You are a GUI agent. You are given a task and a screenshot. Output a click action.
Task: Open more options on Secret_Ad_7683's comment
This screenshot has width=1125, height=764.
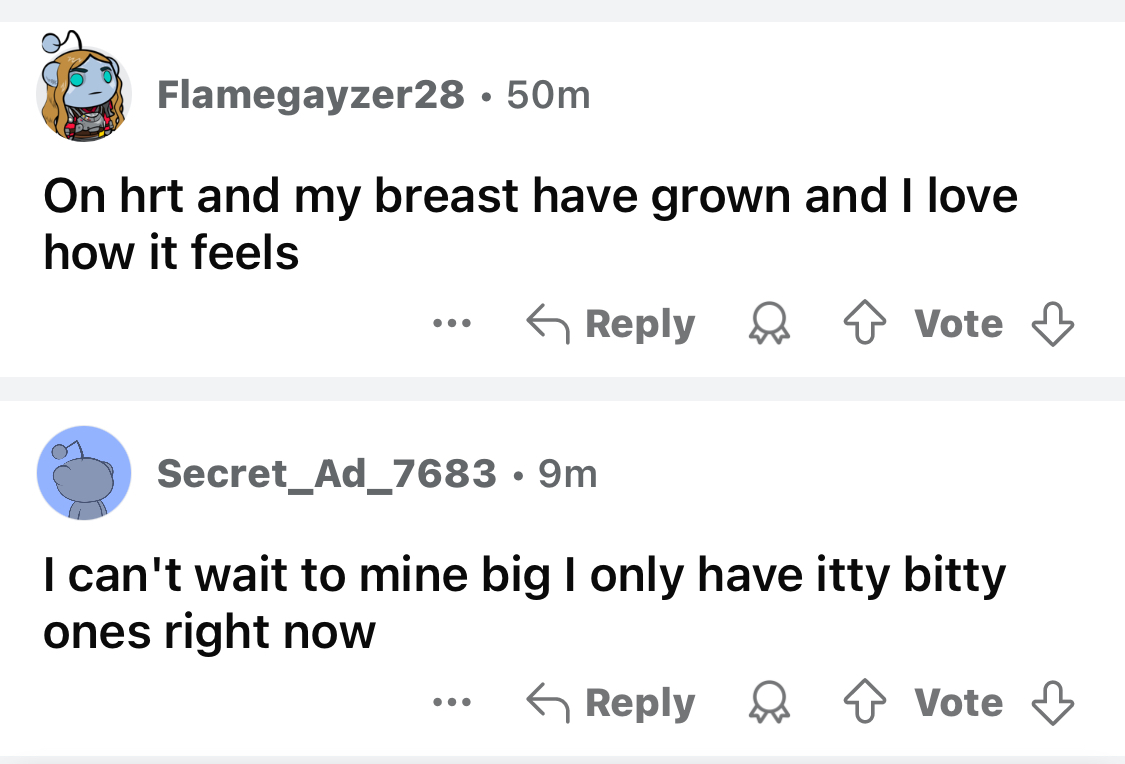point(451,703)
